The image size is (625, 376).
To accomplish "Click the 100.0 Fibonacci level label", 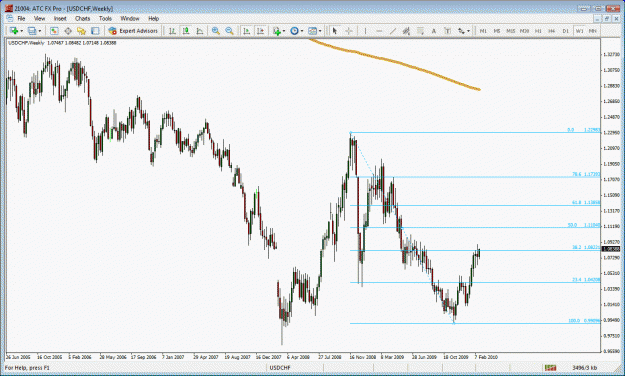I will 574,321.
